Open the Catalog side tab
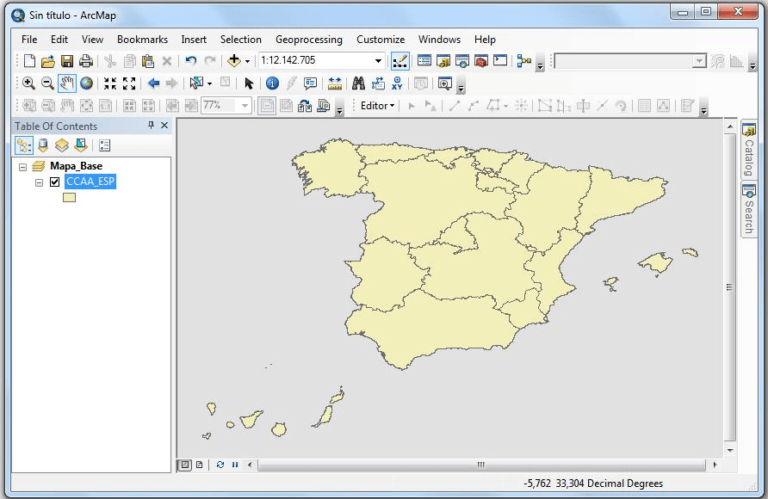The width and height of the screenshot is (768, 499). click(748, 150)
